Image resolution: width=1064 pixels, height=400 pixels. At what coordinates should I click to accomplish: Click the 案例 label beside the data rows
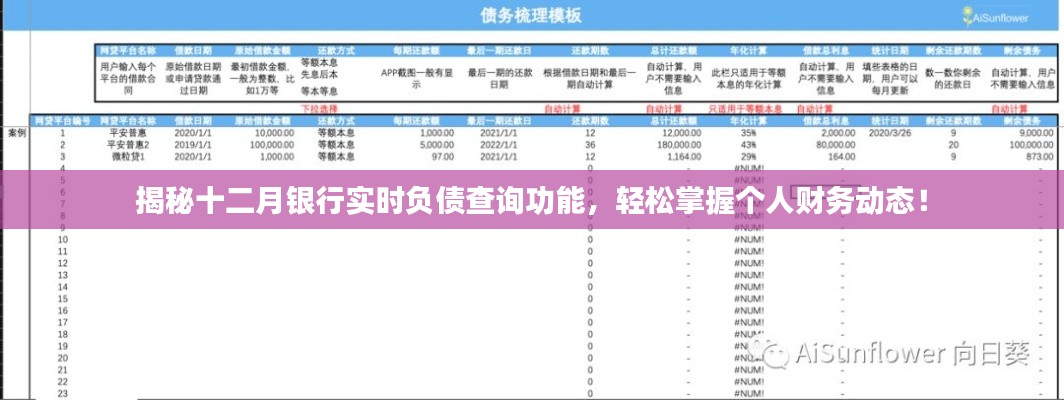click(x=17, y=133)
